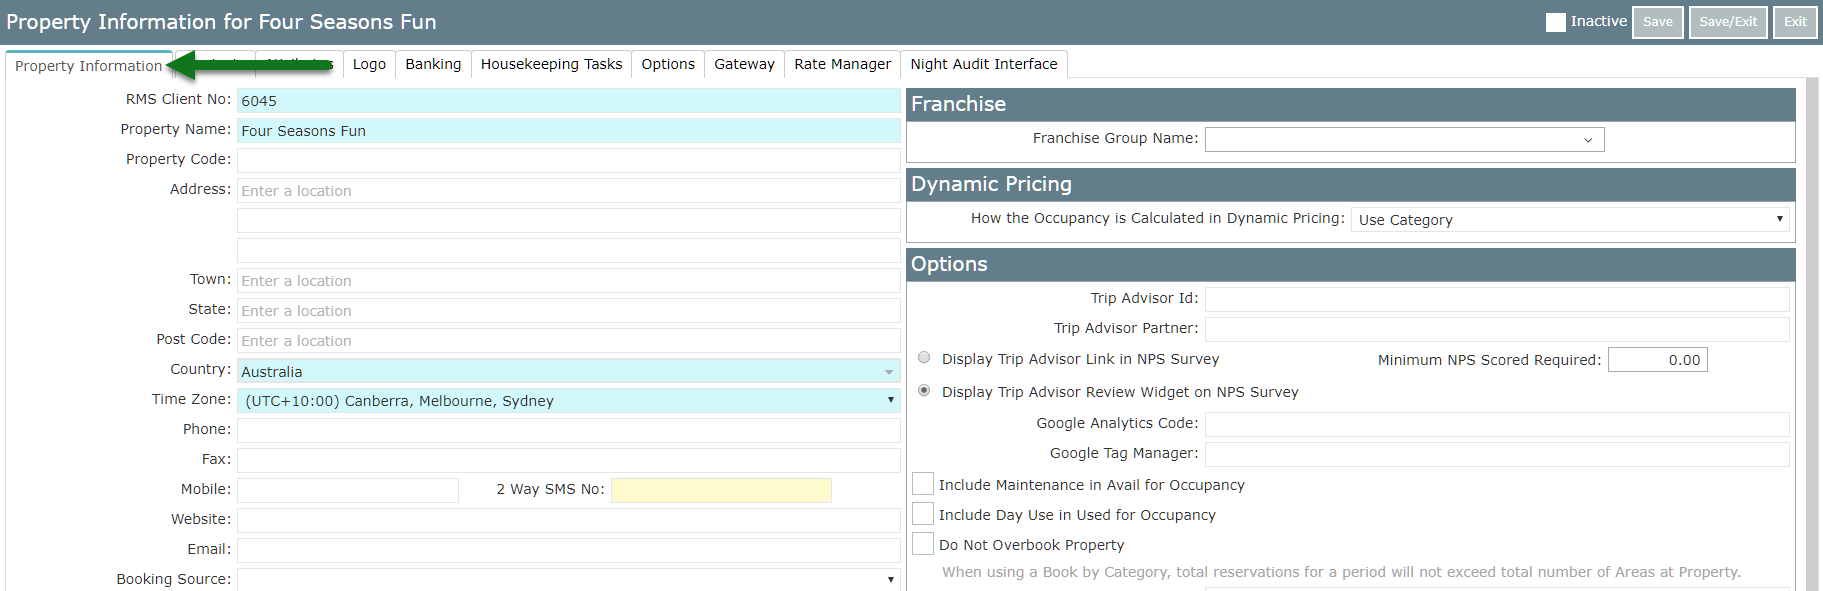Switch to Housekeeping Tasks tab
1823x591 pixels.
pyautogui.click(x=551, y=64)
